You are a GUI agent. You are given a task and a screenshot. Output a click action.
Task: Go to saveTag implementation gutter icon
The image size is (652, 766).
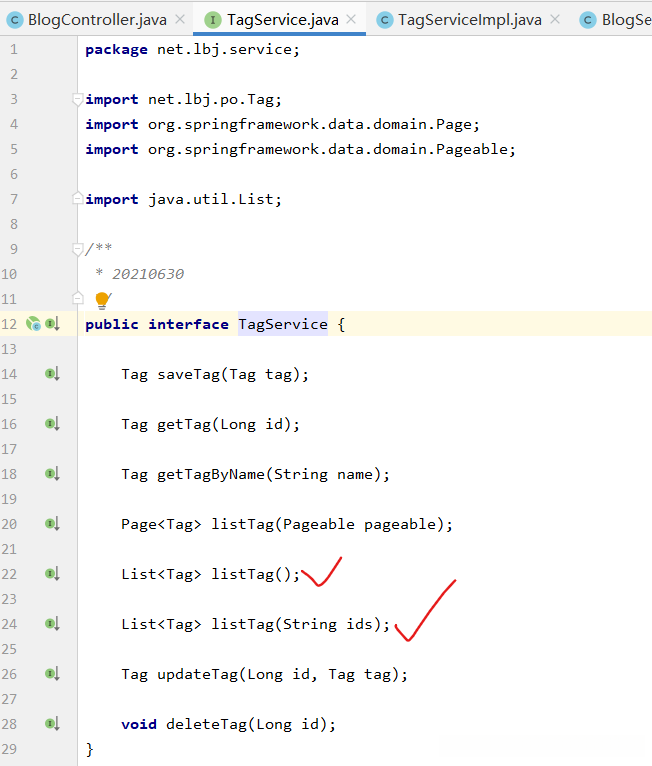[52, 374]
